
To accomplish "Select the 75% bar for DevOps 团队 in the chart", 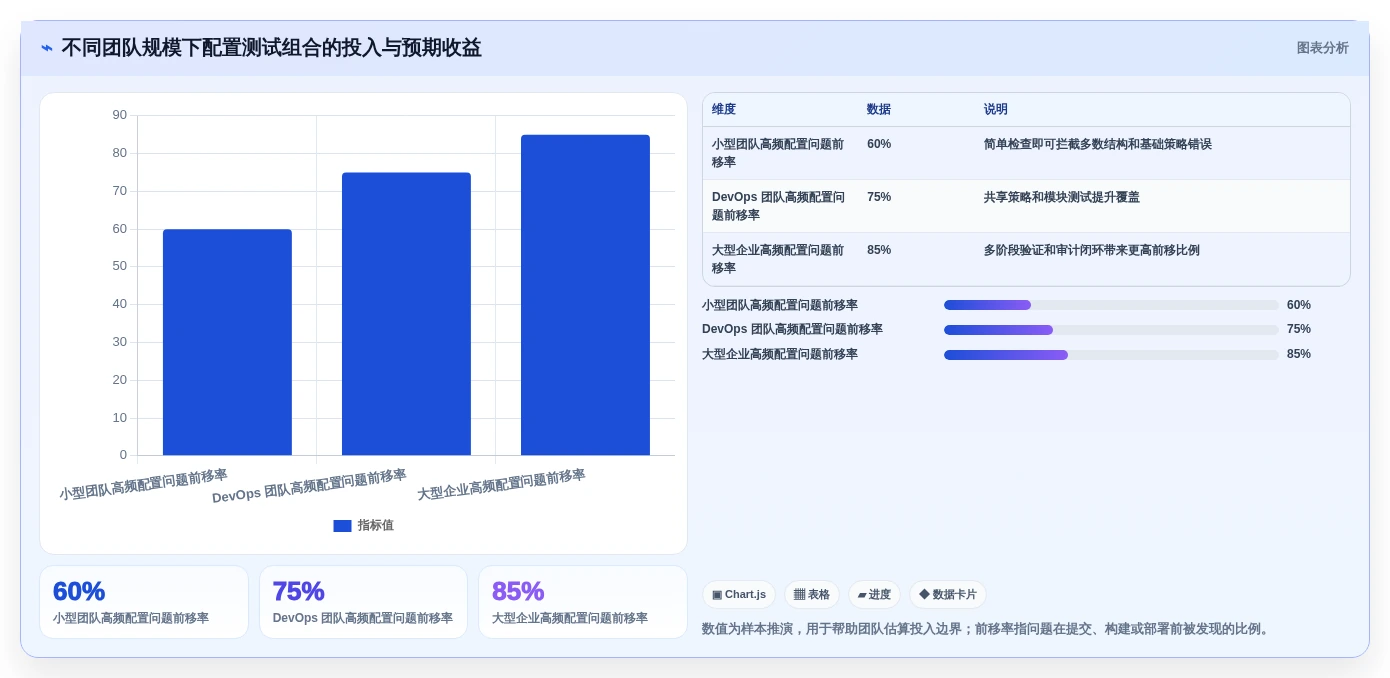I will tap(406, 314).
